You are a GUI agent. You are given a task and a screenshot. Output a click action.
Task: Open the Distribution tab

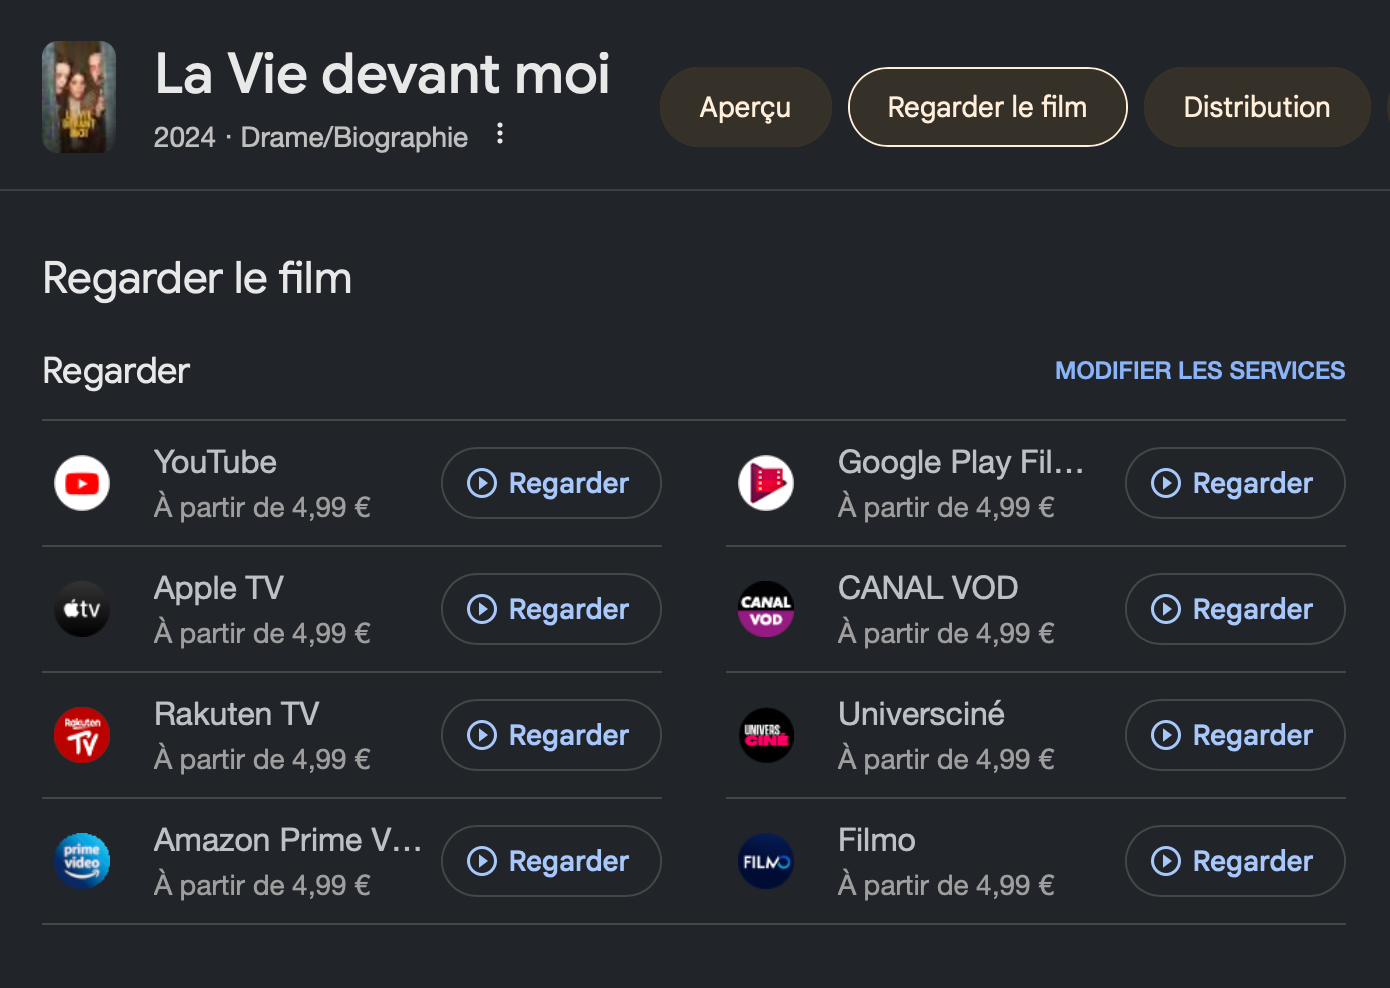[x=1256, y=107]
